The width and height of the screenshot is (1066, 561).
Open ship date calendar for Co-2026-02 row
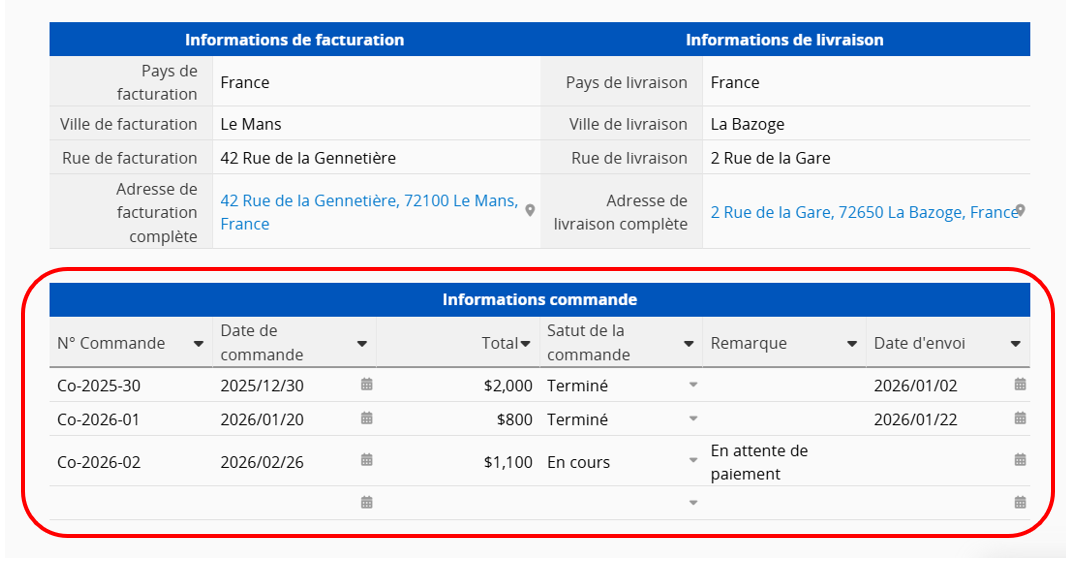coord(1020,460)
